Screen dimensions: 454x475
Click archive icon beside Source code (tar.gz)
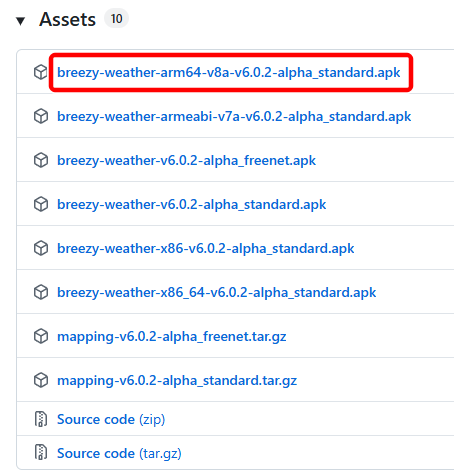(41, 453)
